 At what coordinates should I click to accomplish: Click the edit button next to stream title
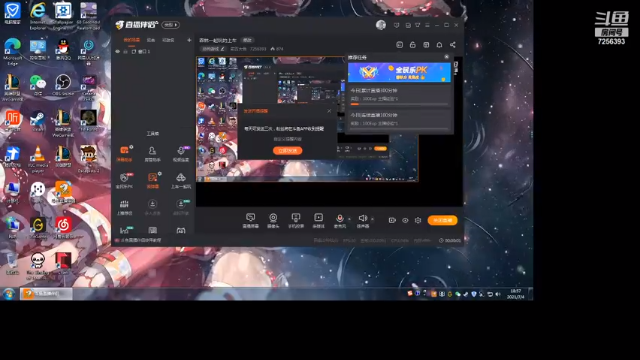247,40
